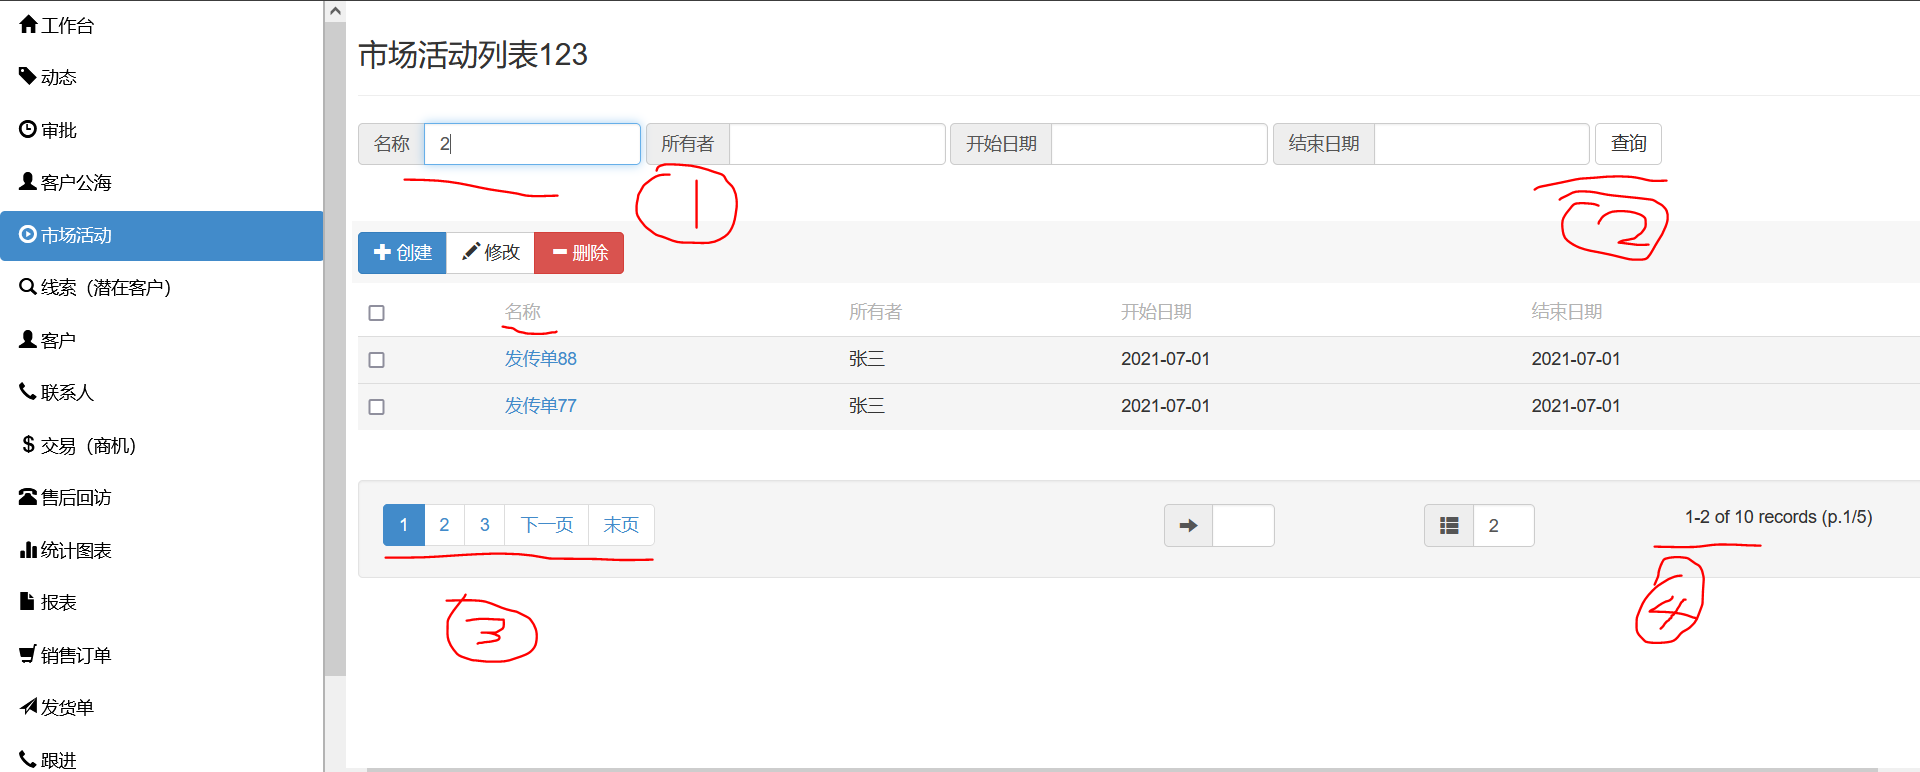Click the sidebar scroll-up arrow

tap(335, 11)
